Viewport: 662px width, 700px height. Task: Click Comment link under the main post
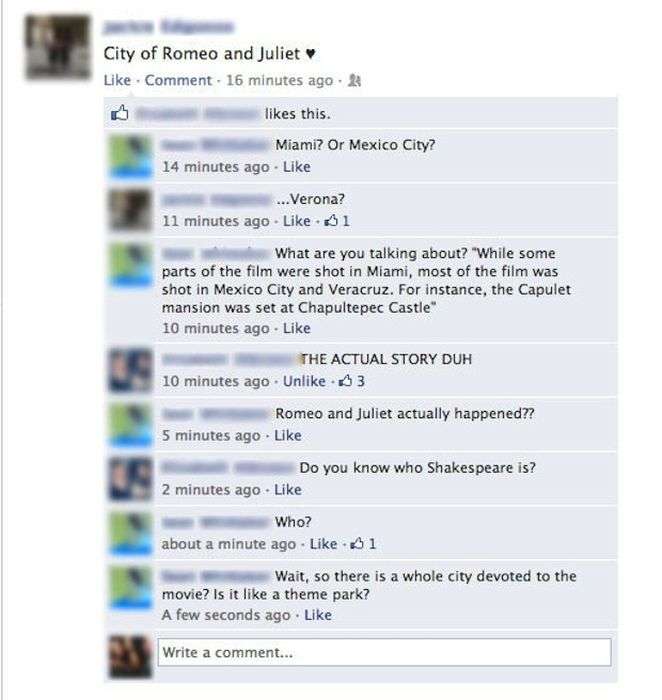[178, 80]
